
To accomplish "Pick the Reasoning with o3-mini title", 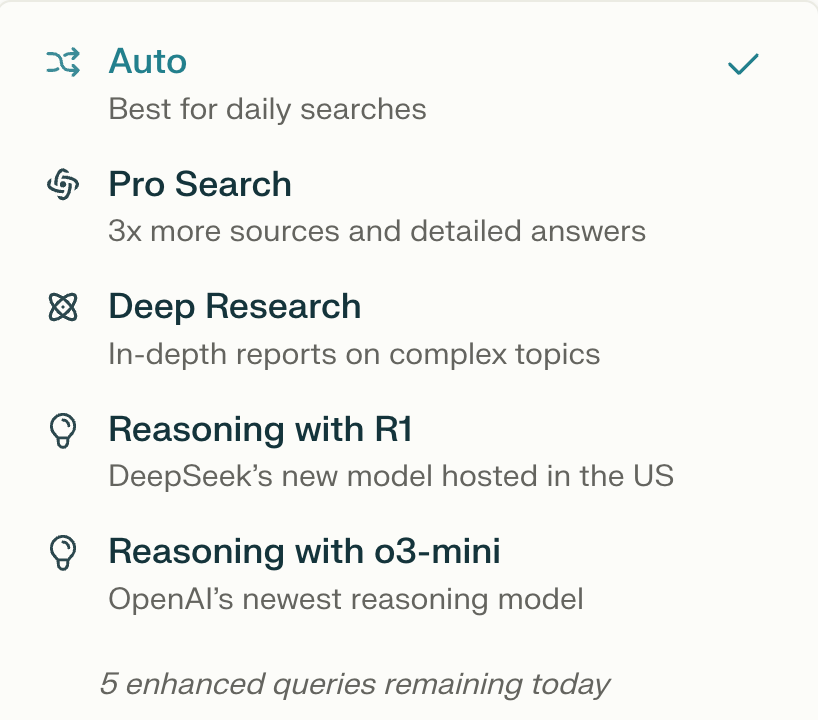I will point(304,551).
